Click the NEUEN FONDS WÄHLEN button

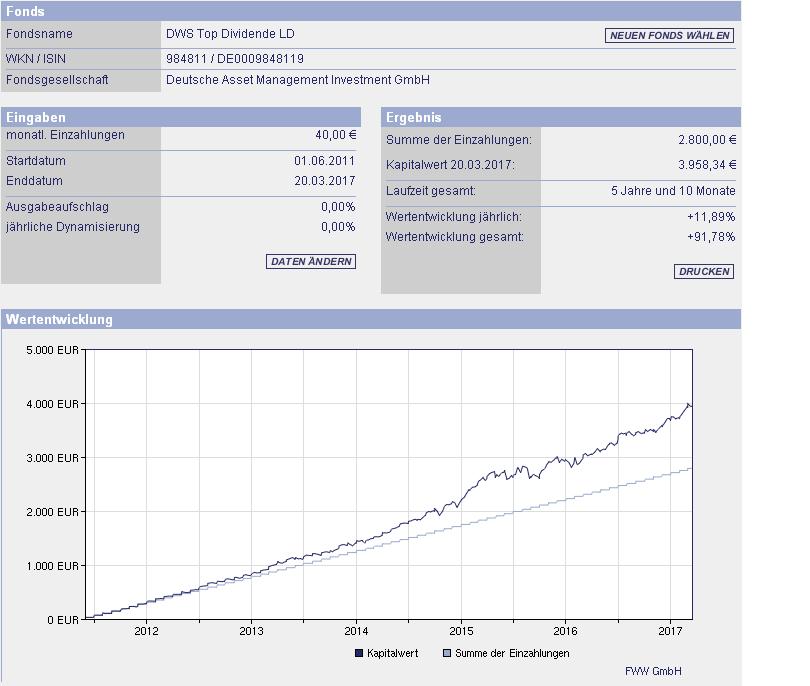coord(669,35)
